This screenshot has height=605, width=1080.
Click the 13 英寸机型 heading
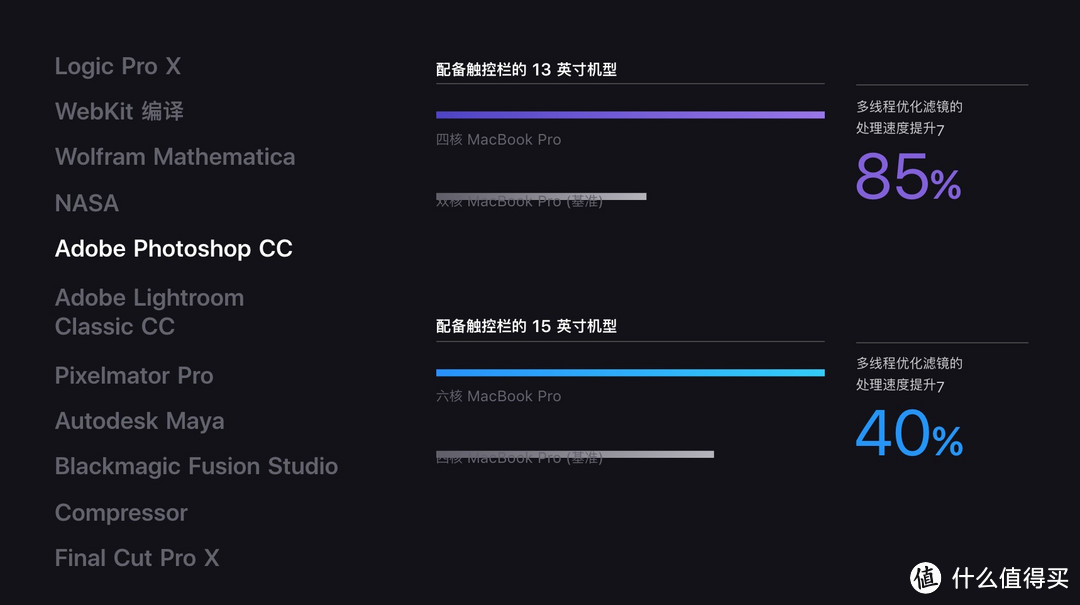tap(526, 70)
